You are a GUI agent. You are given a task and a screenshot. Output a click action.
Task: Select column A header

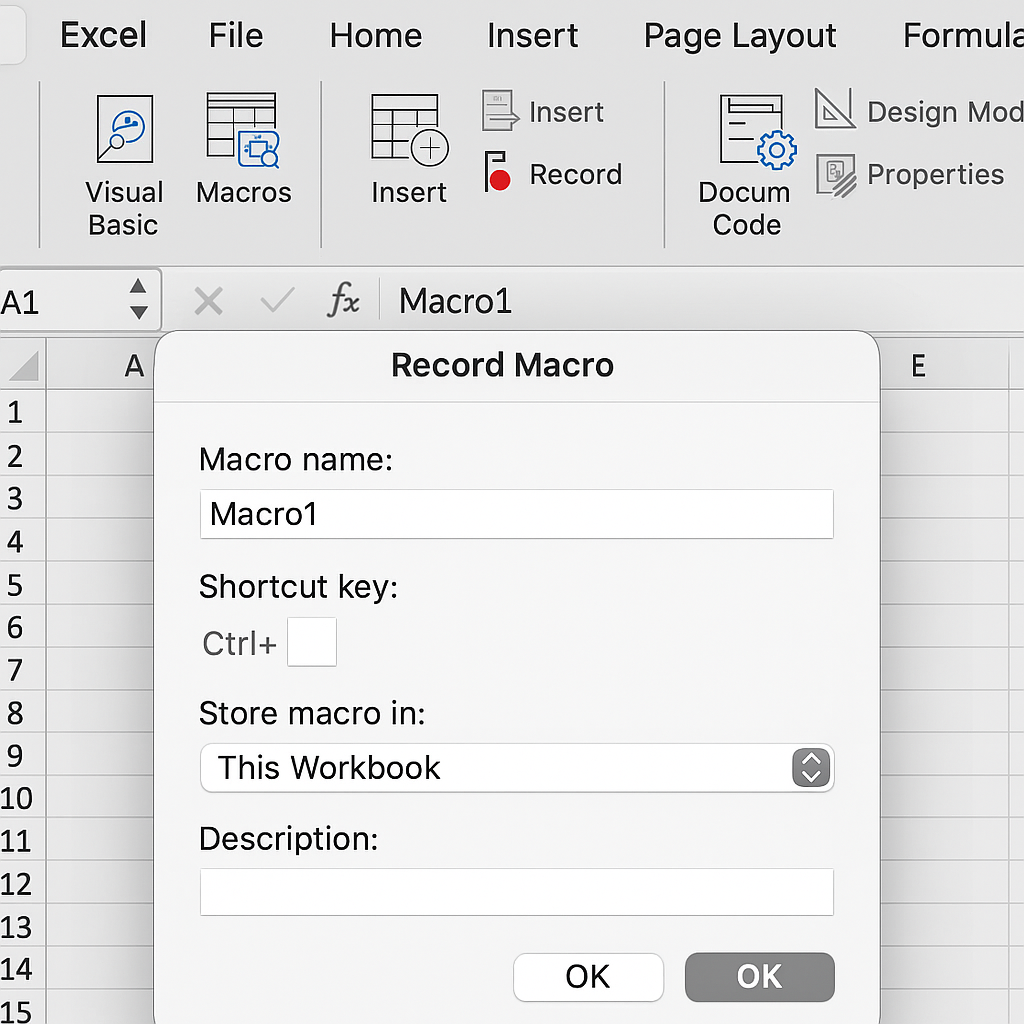(x=101, y=365)
